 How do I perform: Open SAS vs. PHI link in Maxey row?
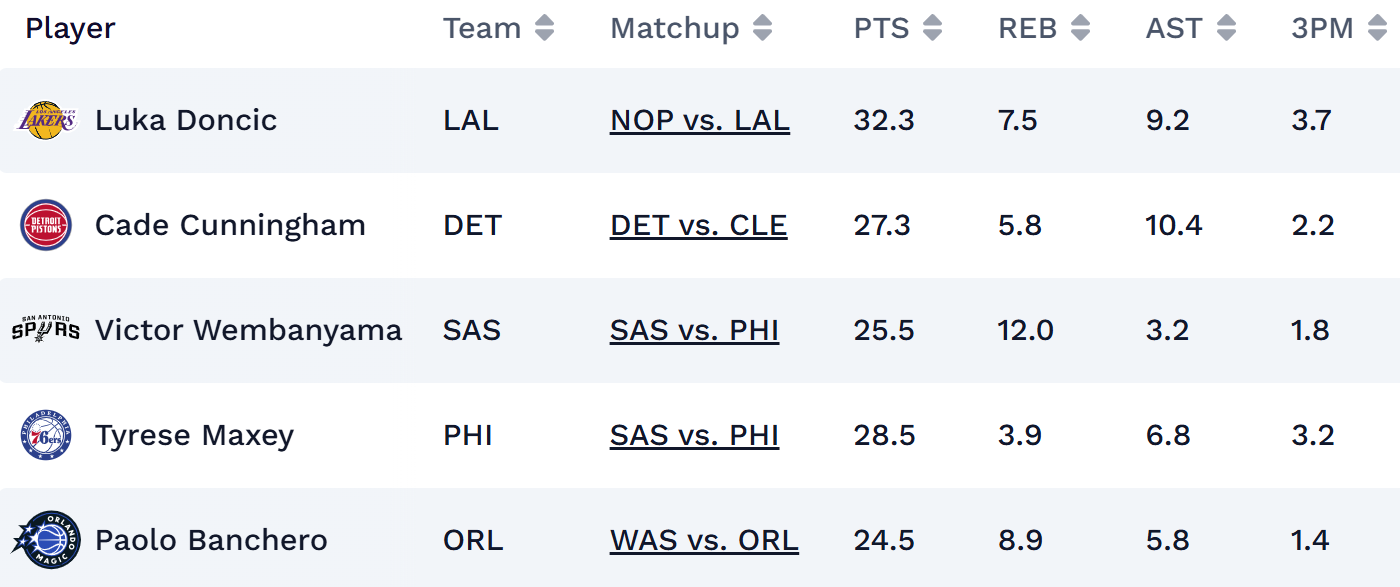tap(694, 436)
